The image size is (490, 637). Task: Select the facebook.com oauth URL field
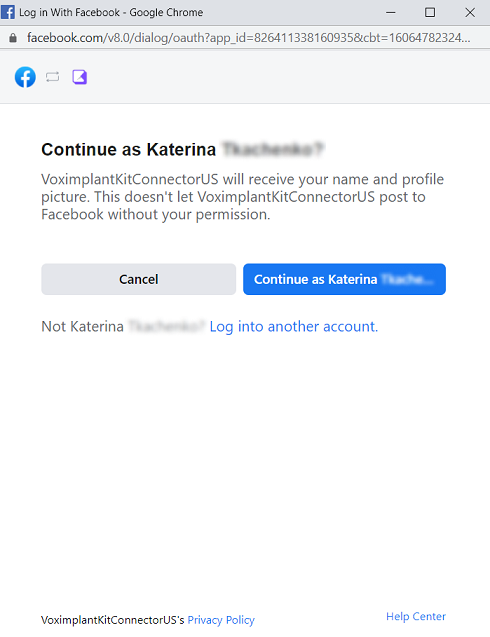[249, 38]
